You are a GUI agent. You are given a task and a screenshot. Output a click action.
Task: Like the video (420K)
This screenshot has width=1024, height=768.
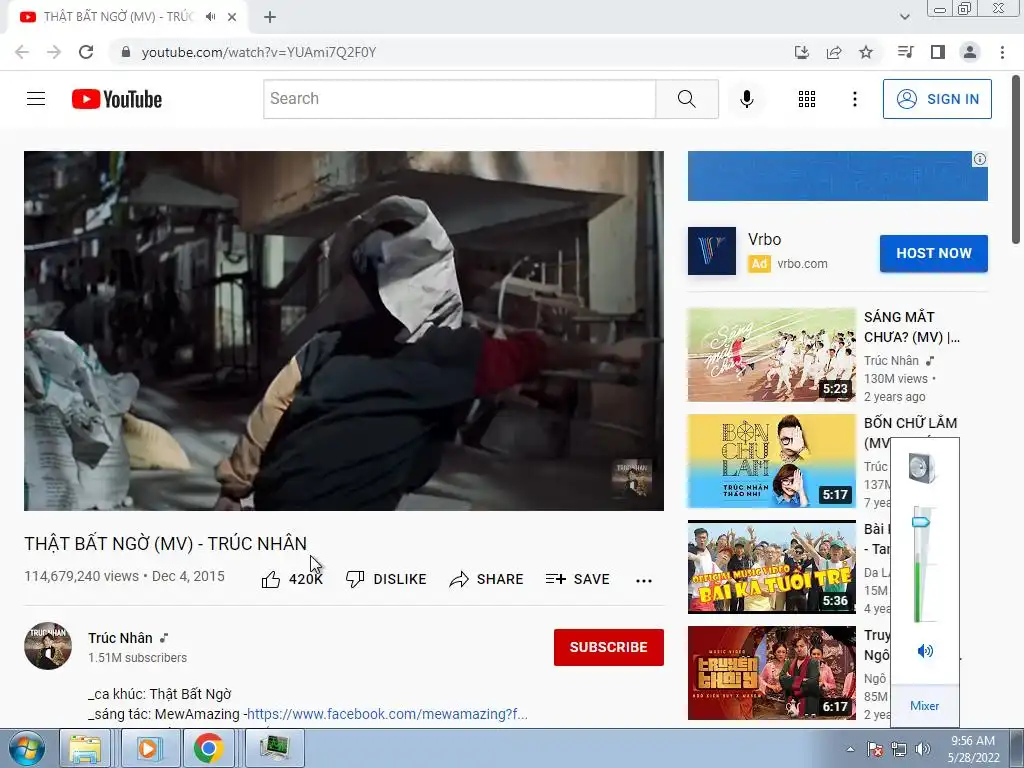pyautogui.click(x=292, y=579)
